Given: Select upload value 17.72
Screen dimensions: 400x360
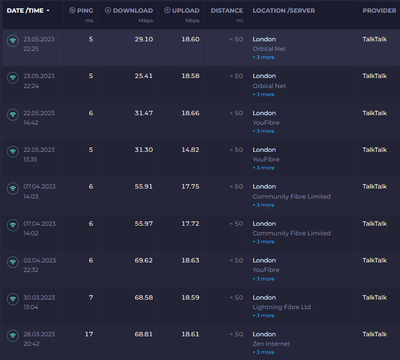Looking at the screenshot, I should coord(191,224).
